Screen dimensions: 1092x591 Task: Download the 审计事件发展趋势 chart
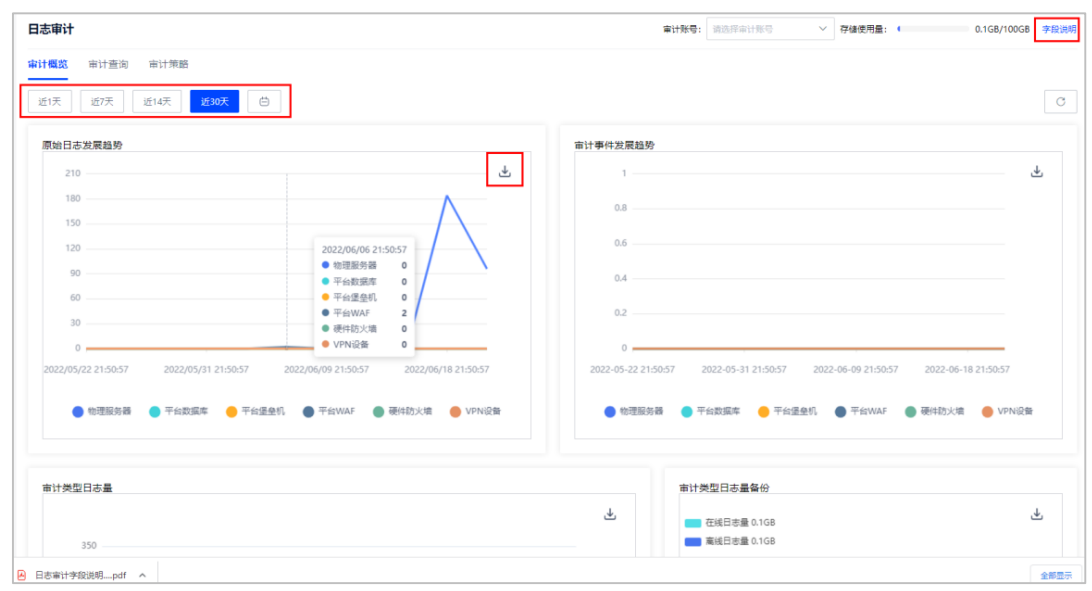[1037, 171]
